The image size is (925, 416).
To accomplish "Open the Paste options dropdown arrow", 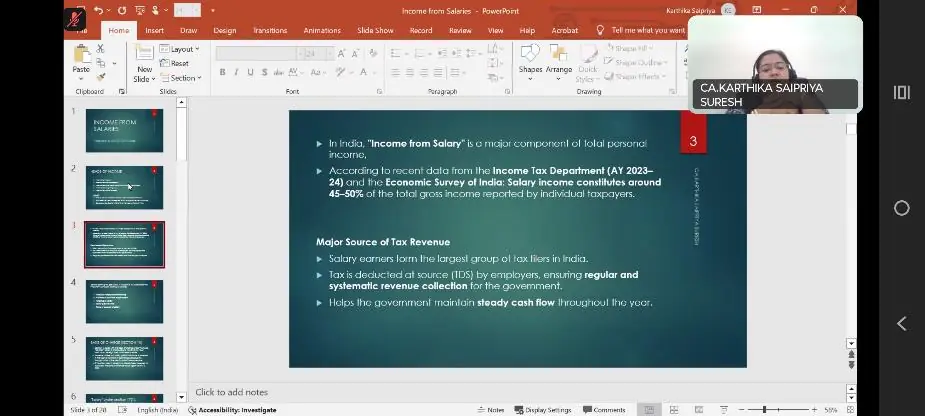I will click(x=81, y=77).
